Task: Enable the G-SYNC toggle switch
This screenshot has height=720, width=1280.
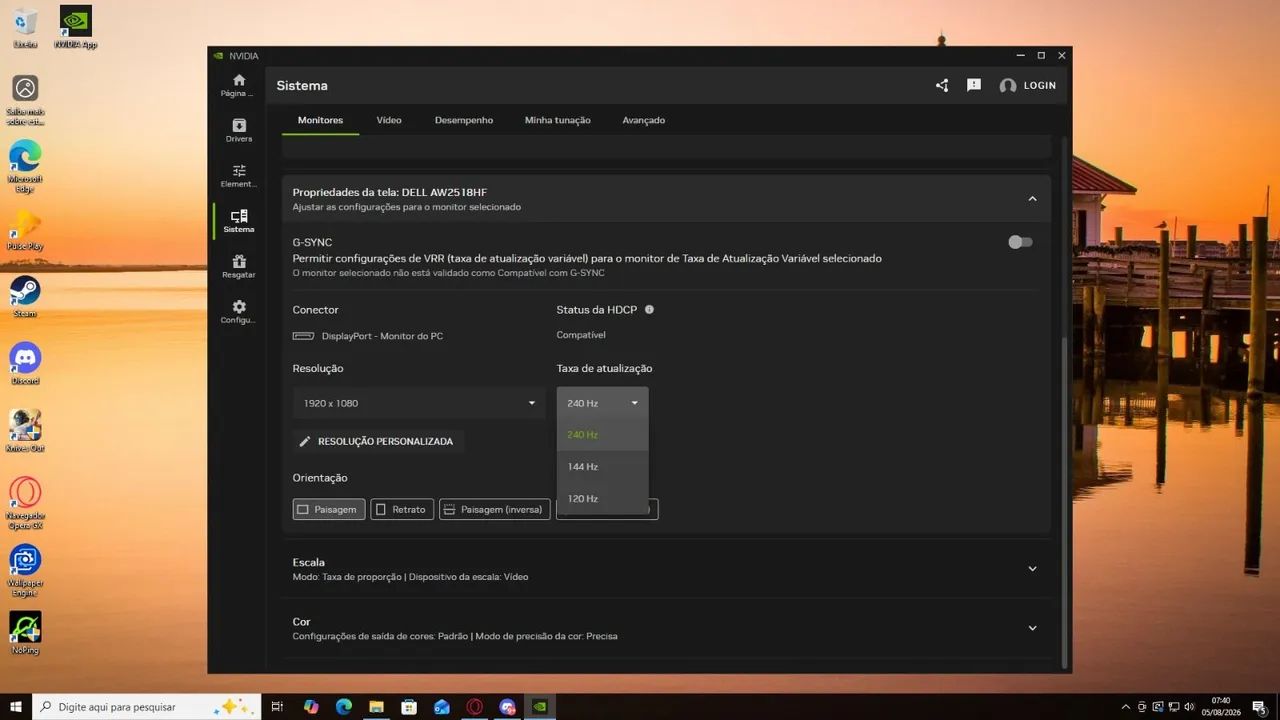Action: pyautogui.click(x=1020, y=242)
